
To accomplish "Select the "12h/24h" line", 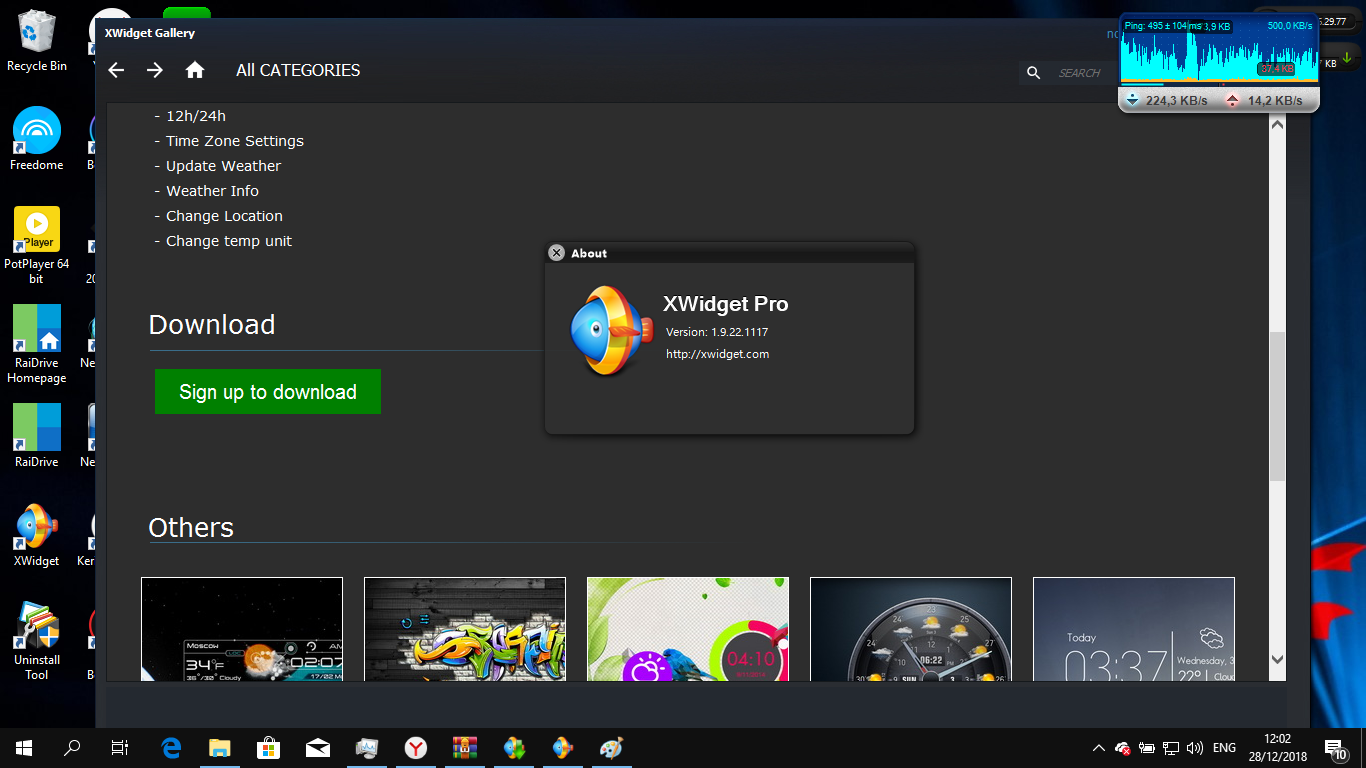I will [x=190, y=116].
